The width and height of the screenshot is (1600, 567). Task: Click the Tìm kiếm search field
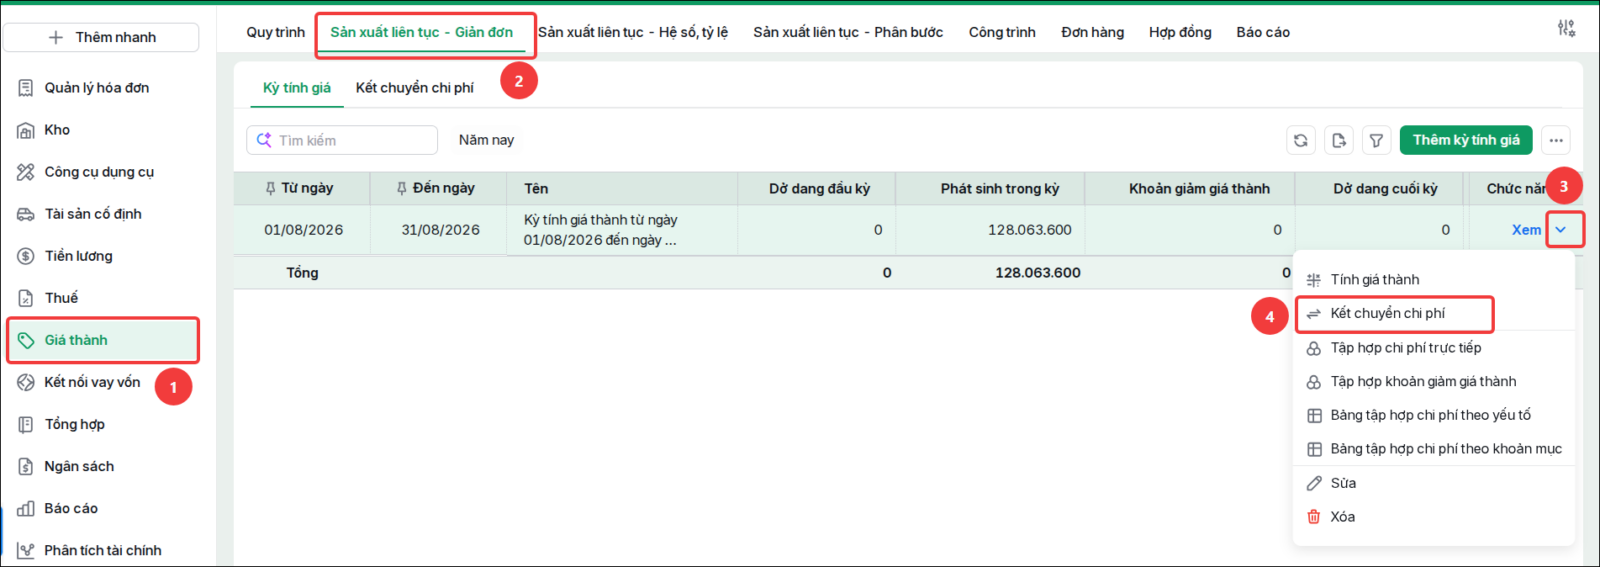click(342, 140)
